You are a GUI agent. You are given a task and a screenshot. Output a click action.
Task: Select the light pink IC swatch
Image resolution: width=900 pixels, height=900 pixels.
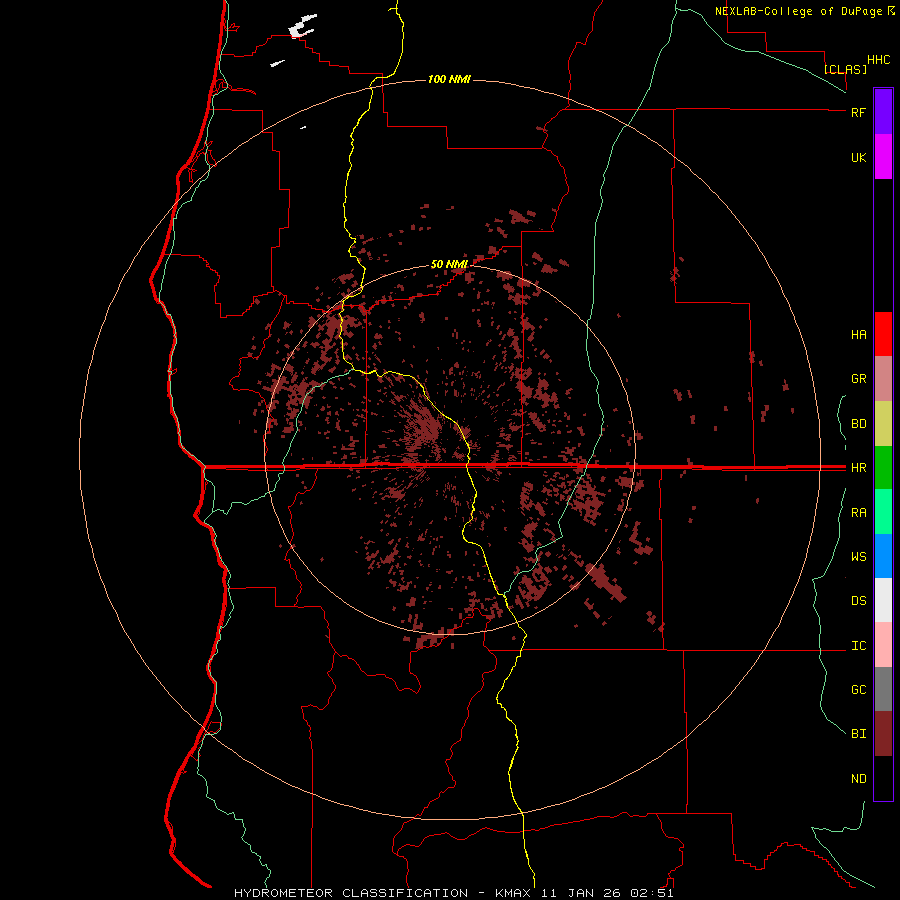[883, 645]
